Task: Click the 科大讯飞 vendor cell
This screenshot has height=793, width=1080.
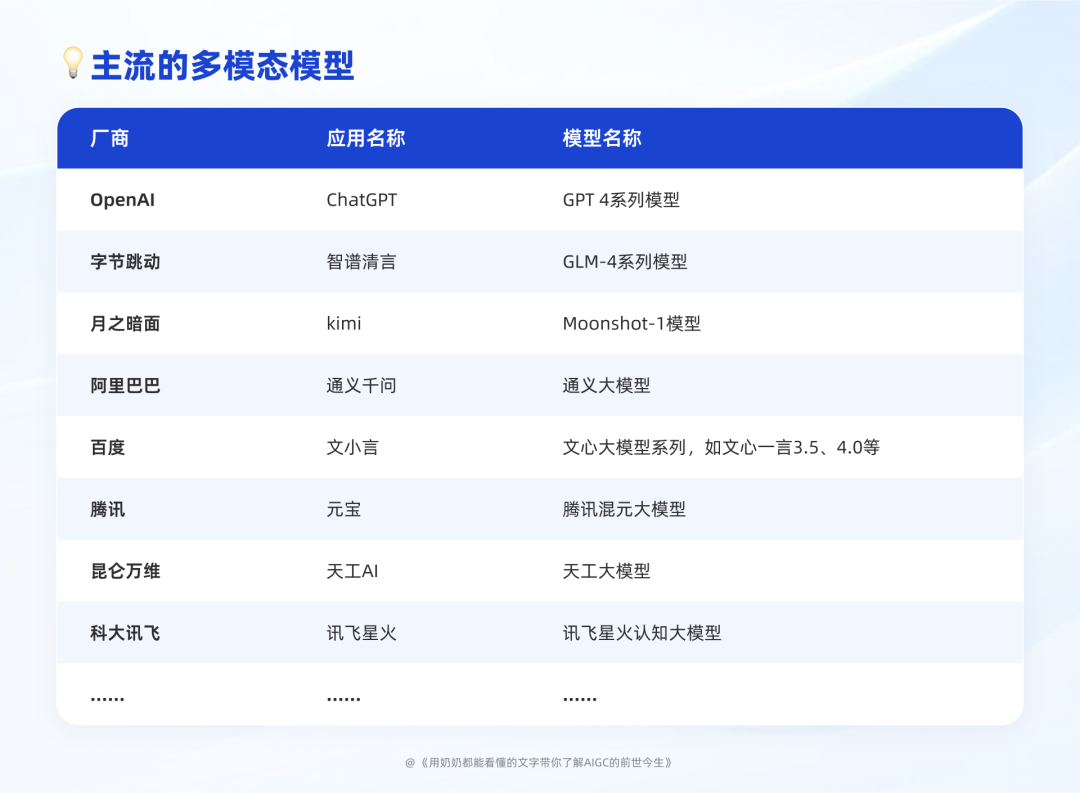Action: (x=125, y=633)
